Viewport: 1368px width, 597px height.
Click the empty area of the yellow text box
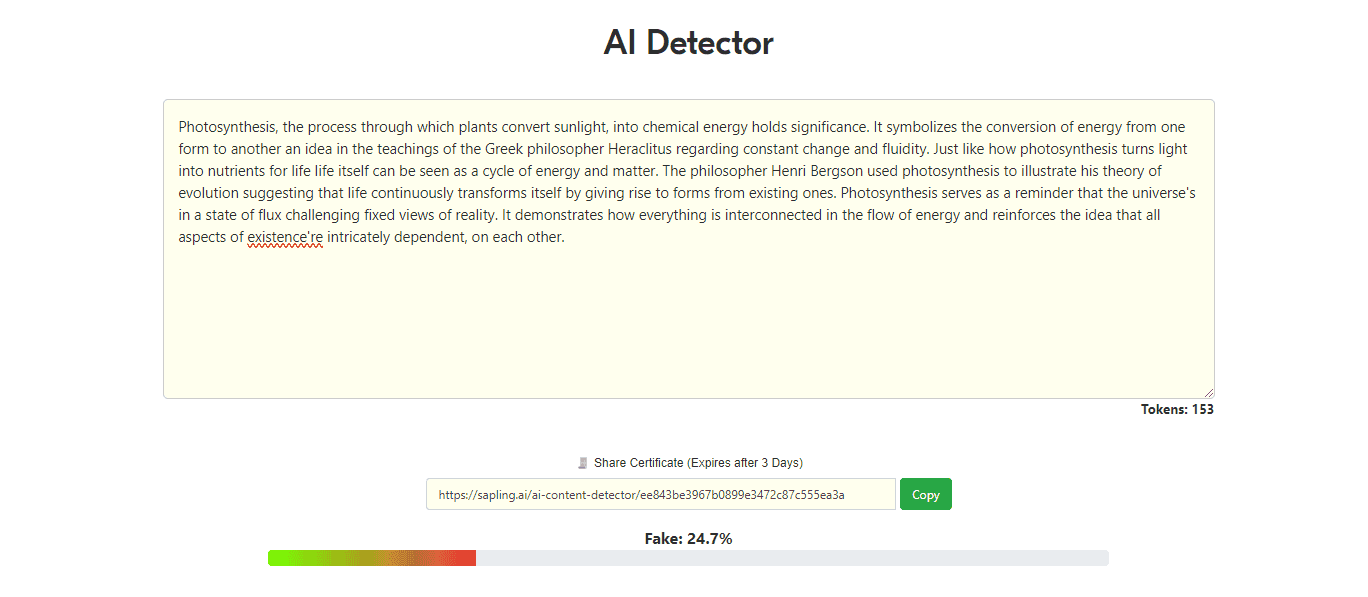688,320
